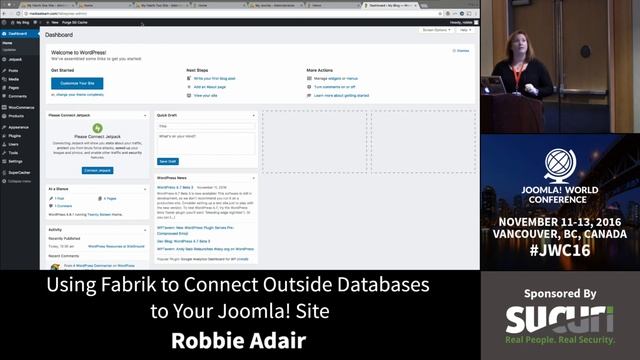The width and height of the screenshot is (640, 360).
Task: Expand the Screen Options dropdown
Action: 436,30
